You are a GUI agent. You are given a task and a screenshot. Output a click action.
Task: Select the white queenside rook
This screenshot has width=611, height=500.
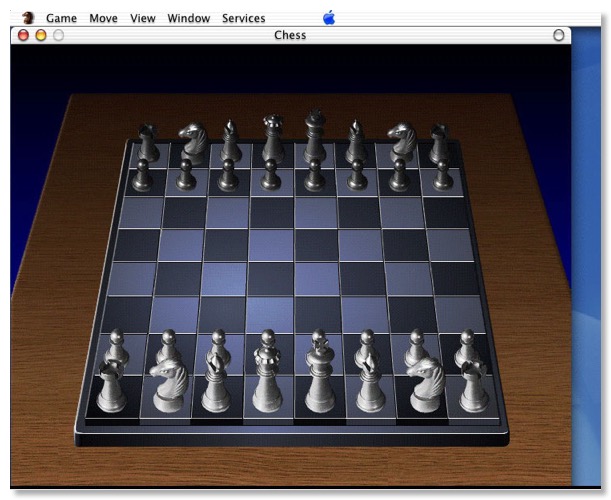(x=111, y=386)
